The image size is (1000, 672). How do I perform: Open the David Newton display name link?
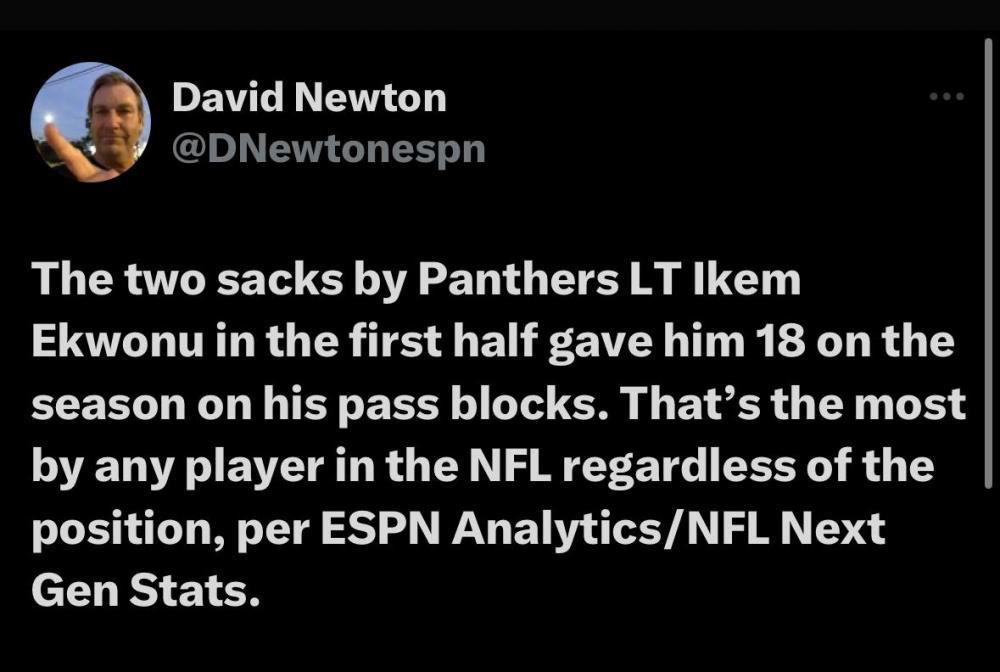tap(309, 98)
